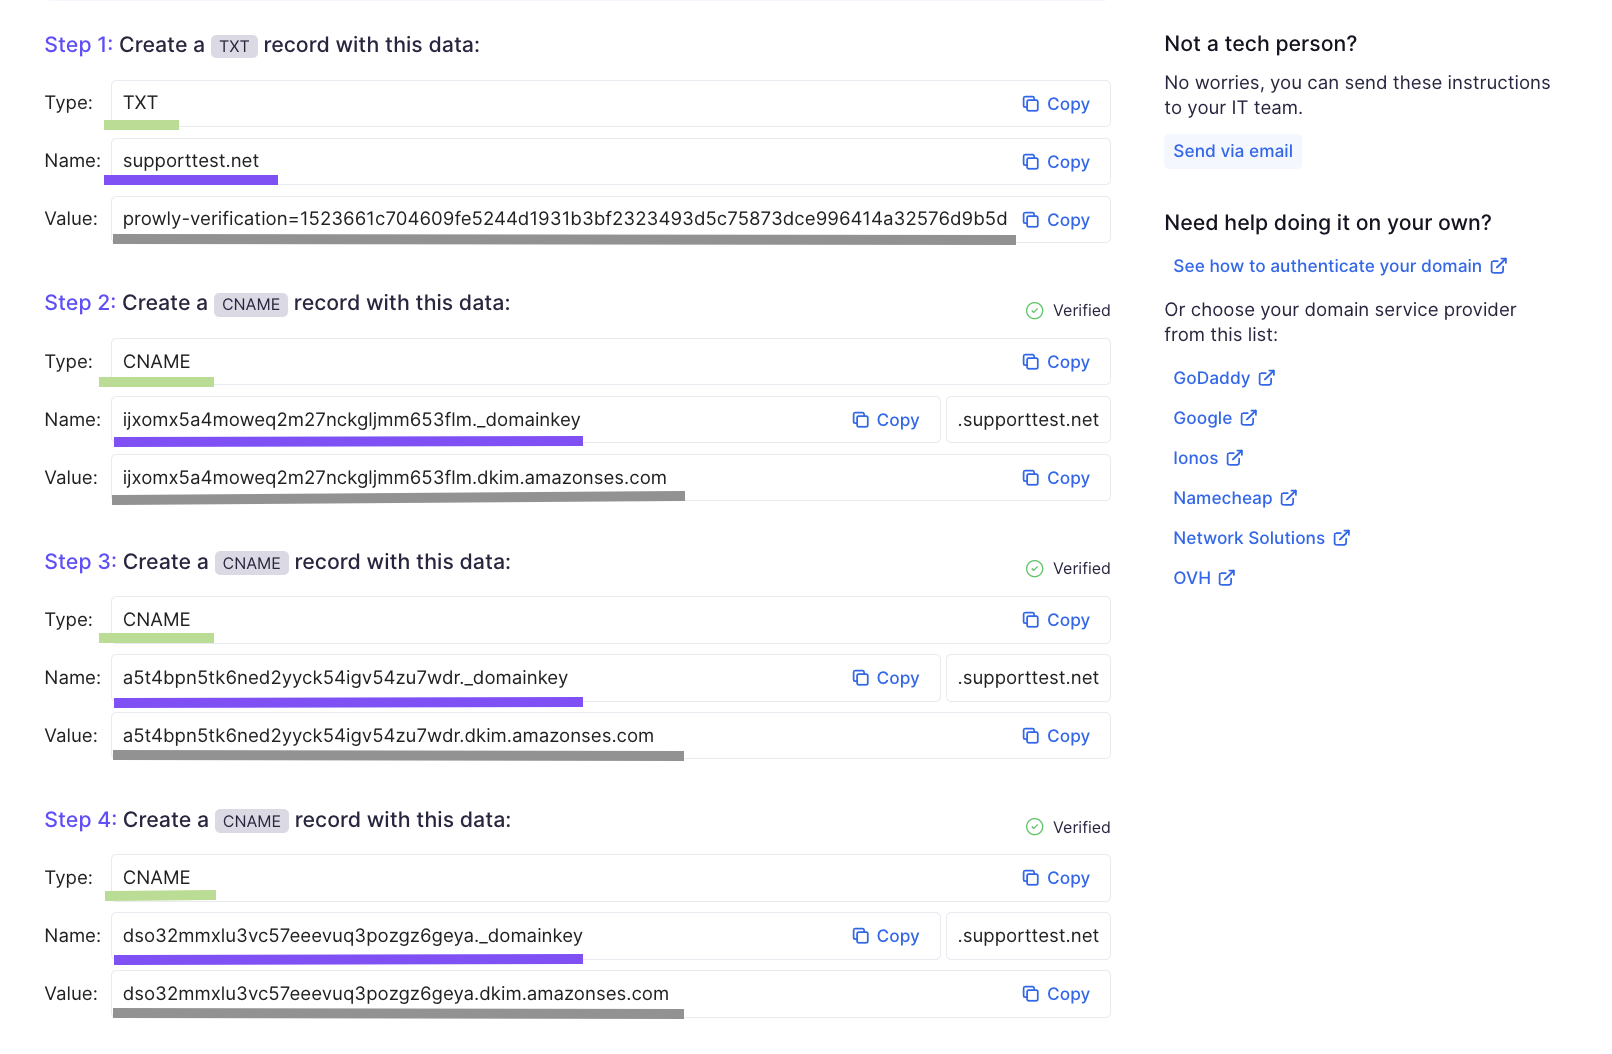The height and width of the screenshot is (1054, 1612).
Task: Open the GoDaddy provider link
Action: click(x=1224, y=378)
